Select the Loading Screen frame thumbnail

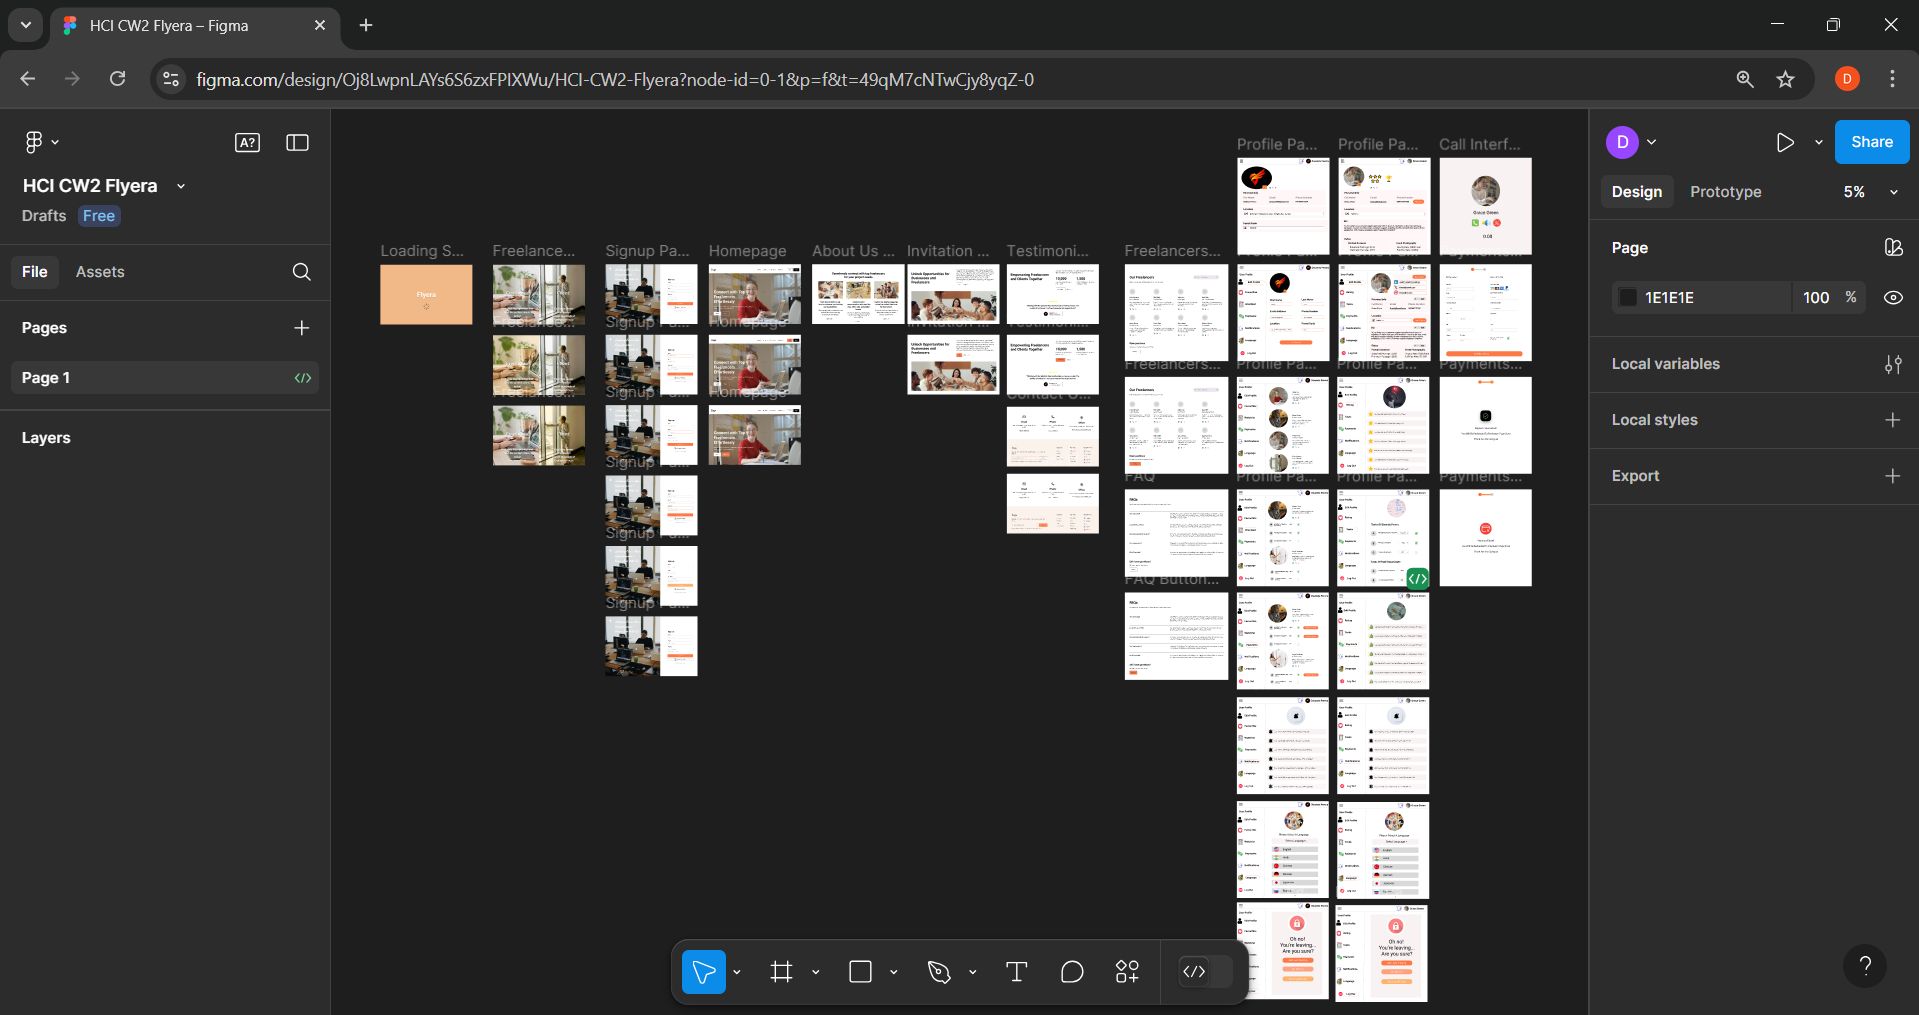[x=426, y=294]
